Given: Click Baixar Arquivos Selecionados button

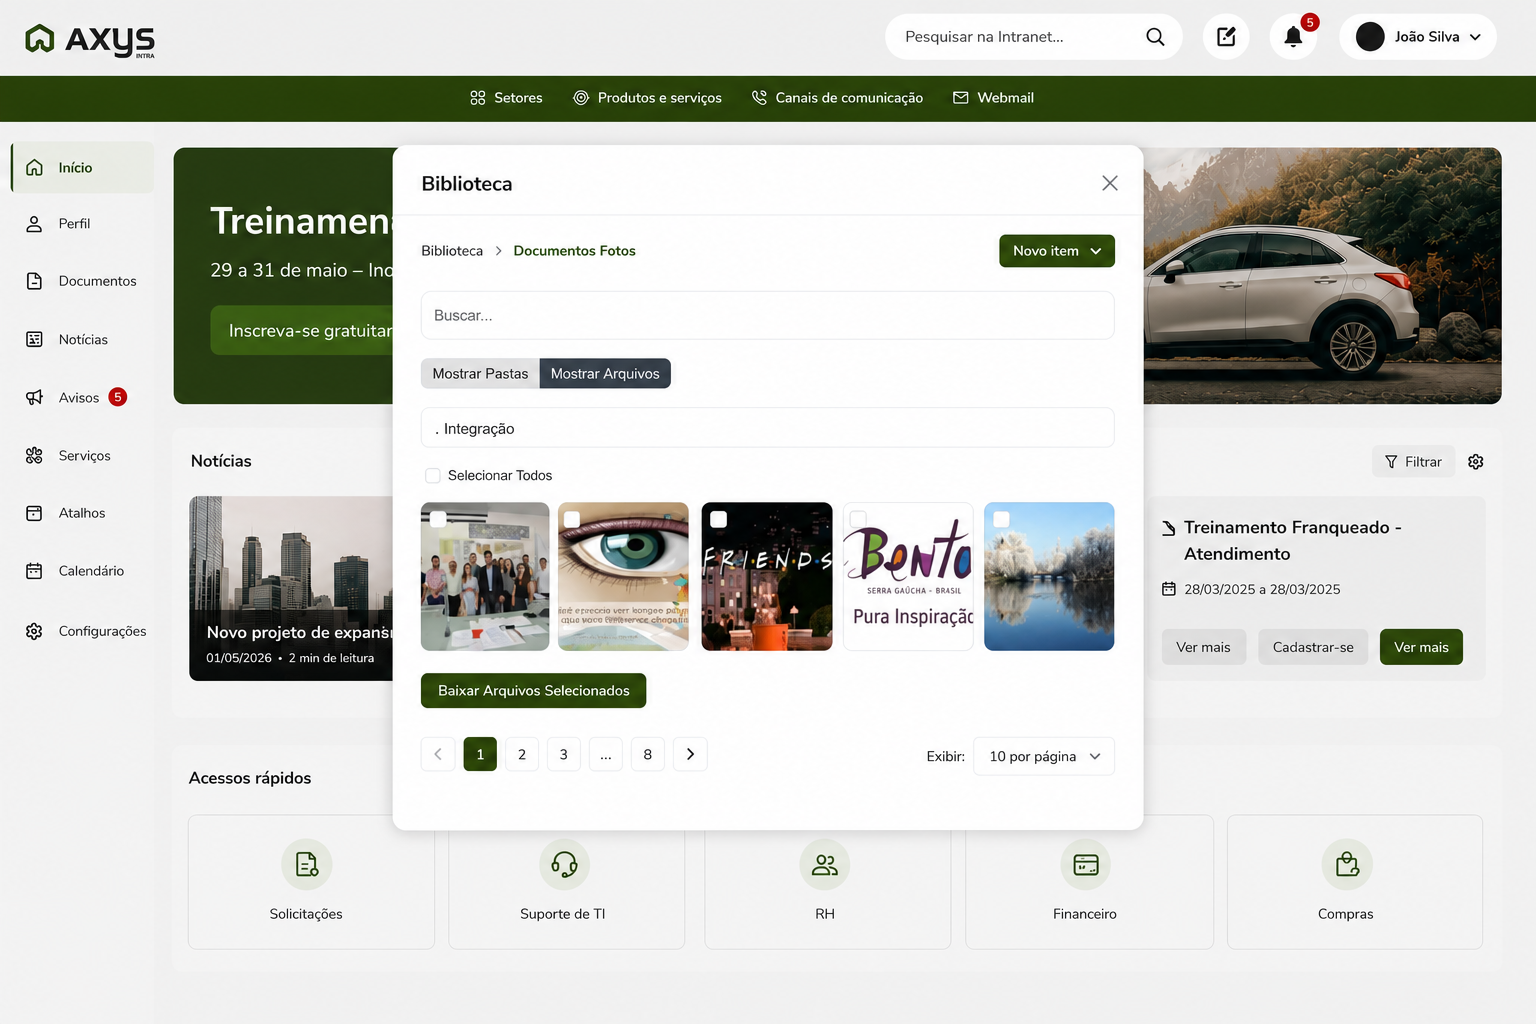Looking at the screenshot, I should point(533,691).
